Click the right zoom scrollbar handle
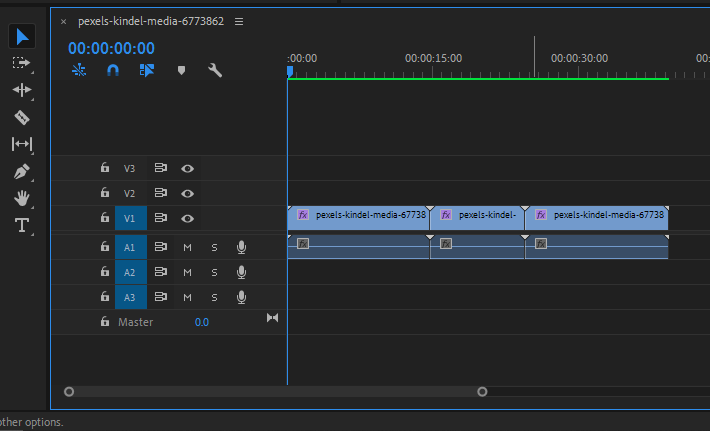This screenshot has width=710, height=431. coord(482,392)
